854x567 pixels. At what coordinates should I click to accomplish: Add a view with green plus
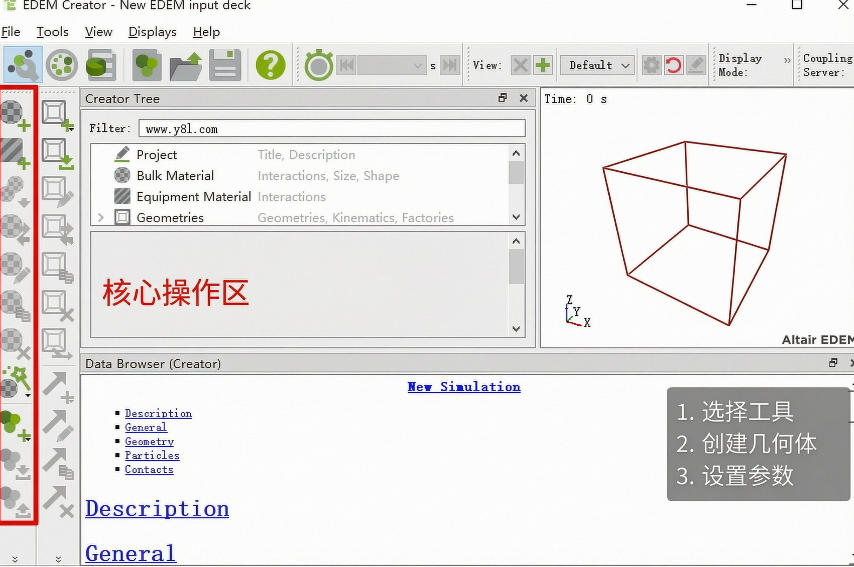pos(542,65)
